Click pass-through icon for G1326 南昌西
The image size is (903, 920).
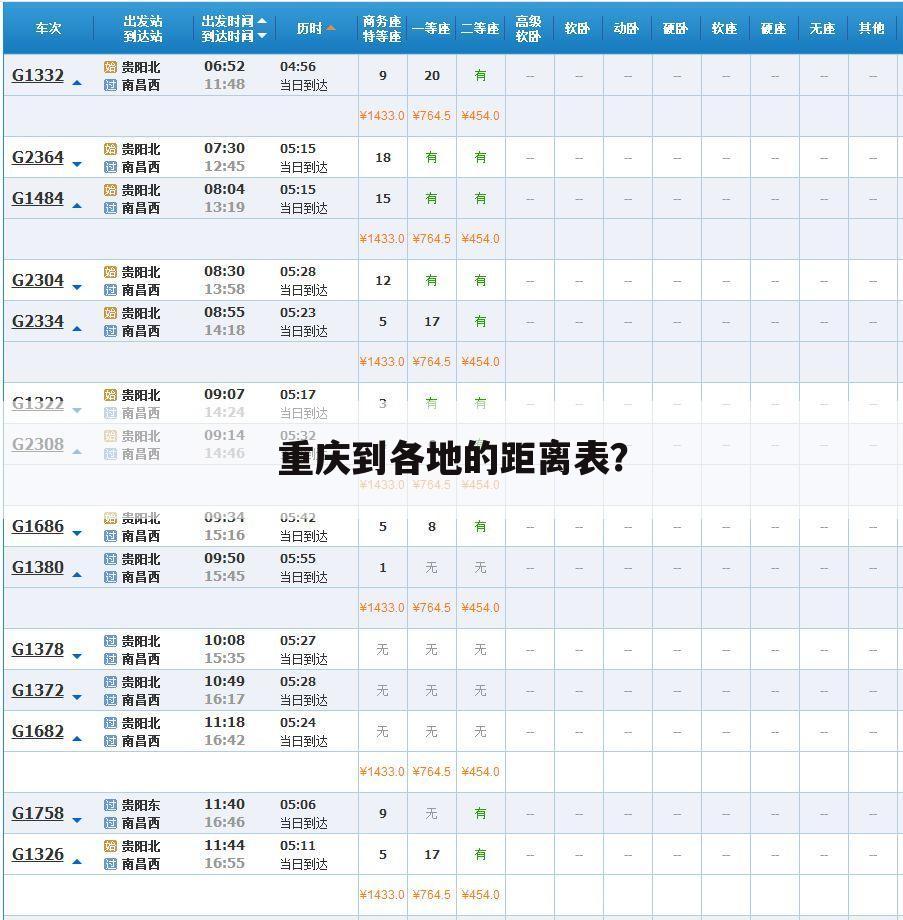[110, 864]
